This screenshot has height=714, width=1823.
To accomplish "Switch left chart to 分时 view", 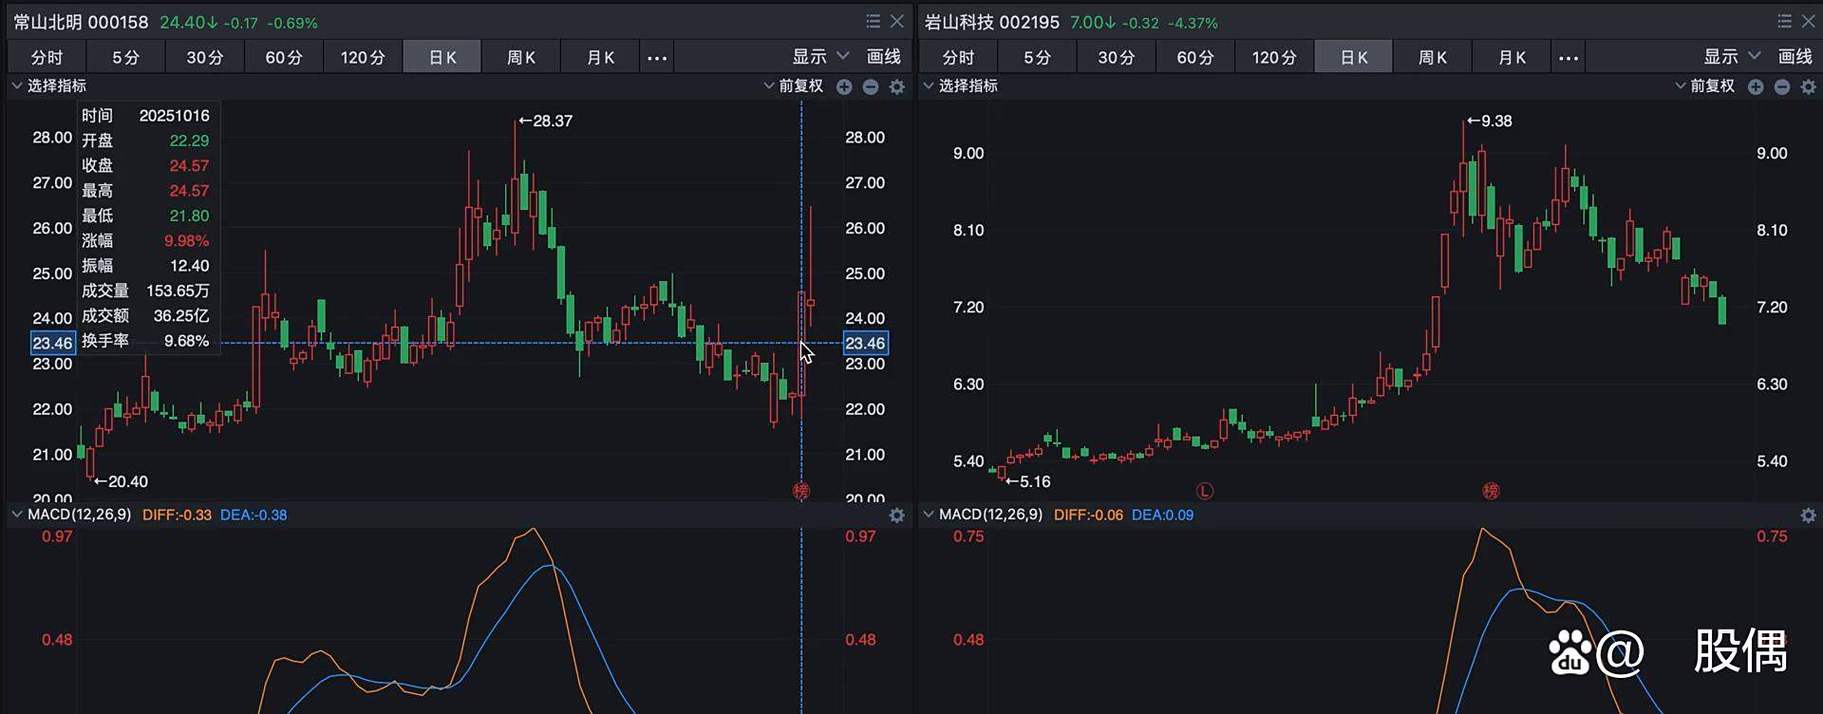I will pos(46,57).
